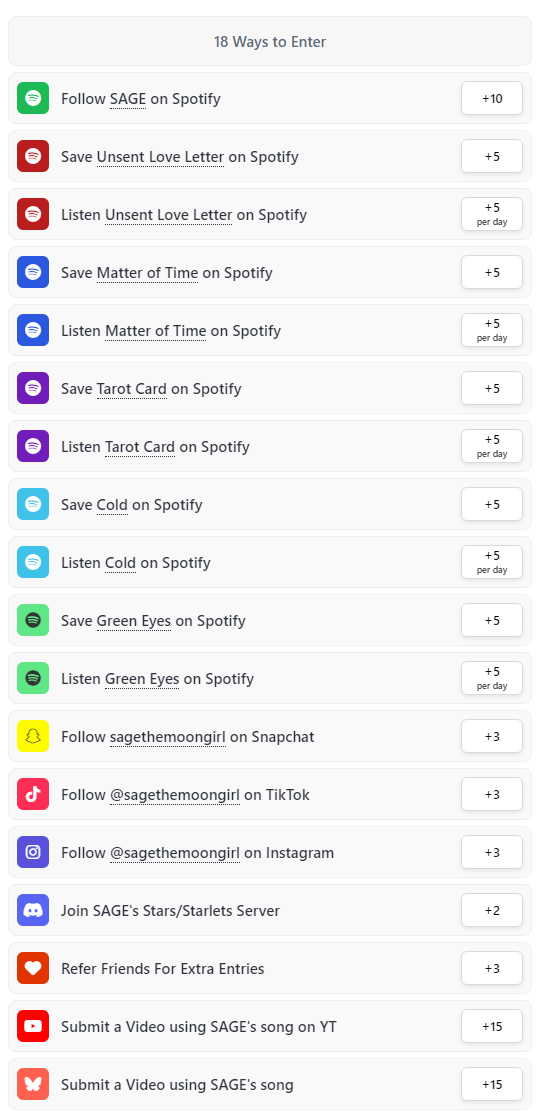540x1116 pixels.
Task: Click the red YouTube play icon
Action: (x=33, y=1026)
